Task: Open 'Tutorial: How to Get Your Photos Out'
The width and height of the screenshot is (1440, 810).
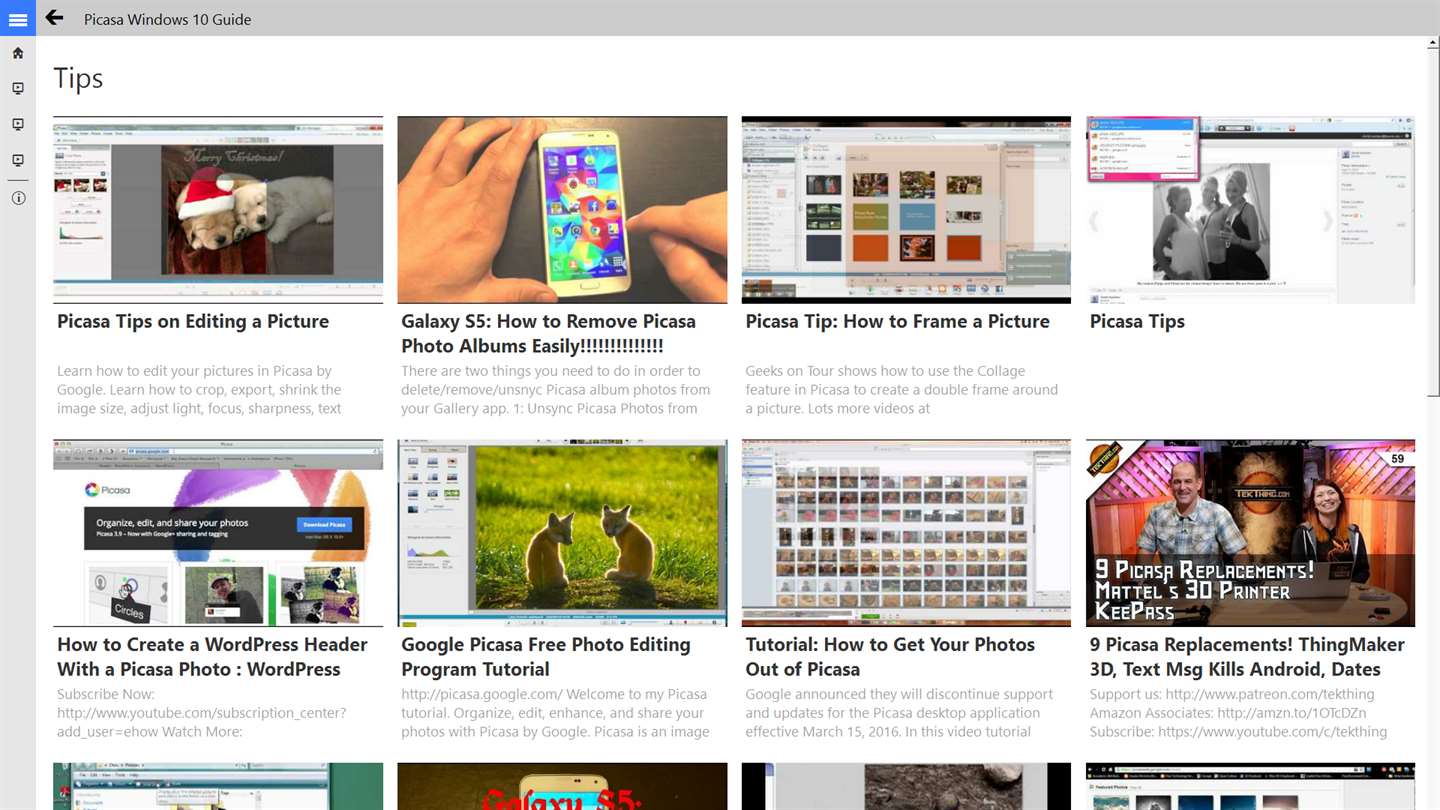Action: (890, 657)
